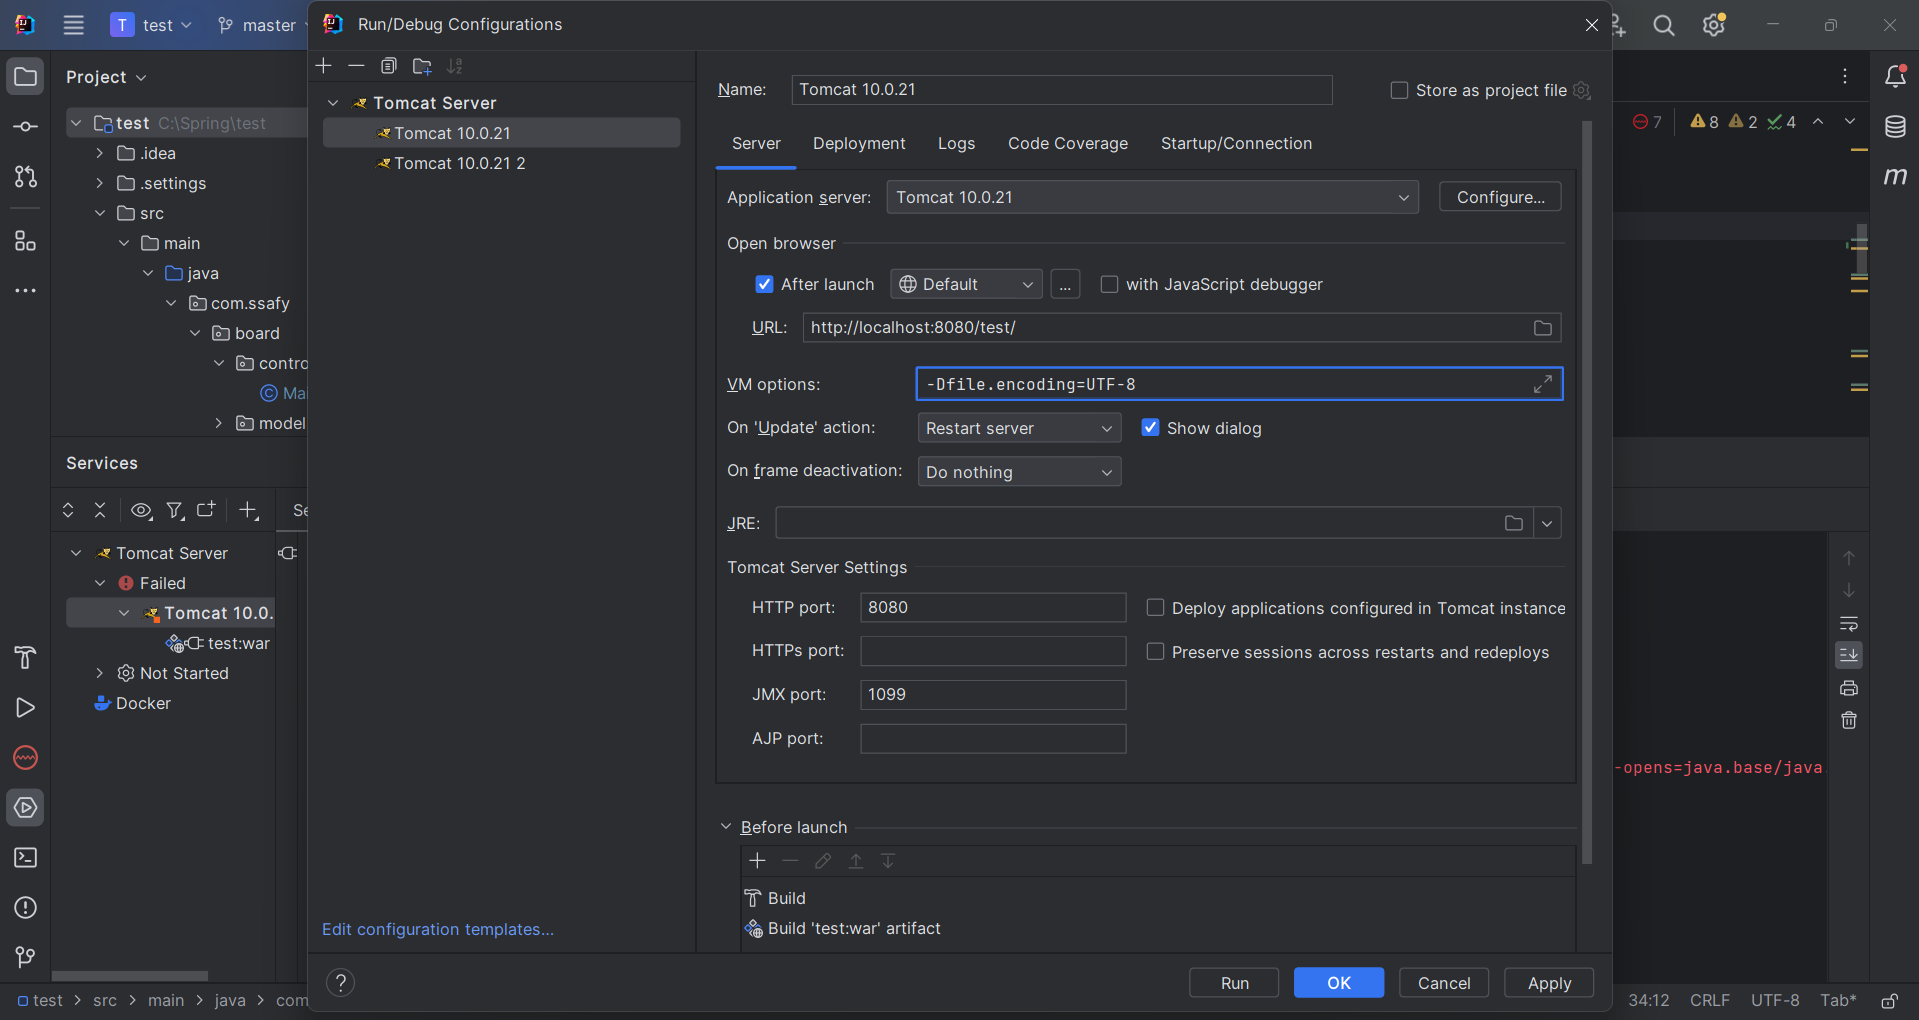
Task: Open the Build tool window hammer
Action: click(26, 657)
